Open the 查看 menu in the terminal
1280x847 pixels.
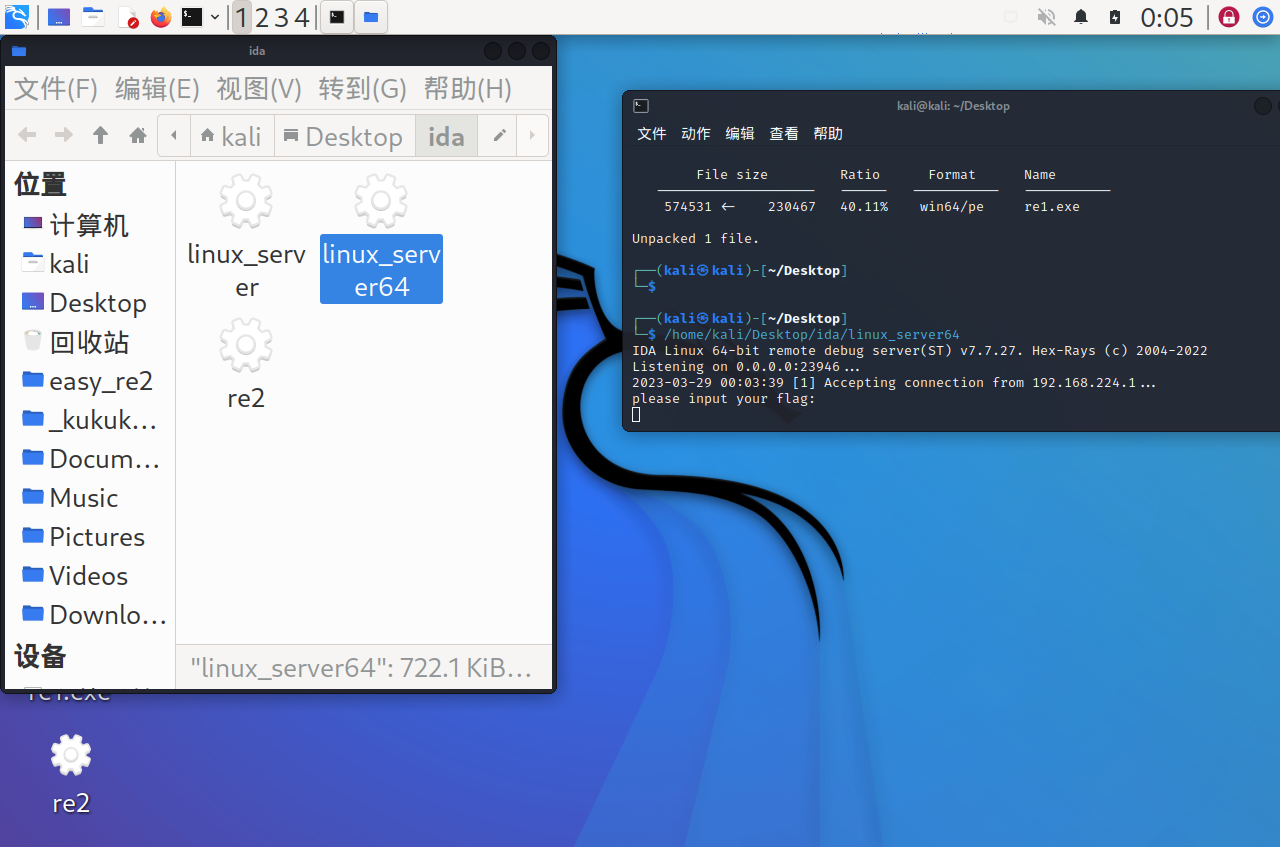point(784,133)
